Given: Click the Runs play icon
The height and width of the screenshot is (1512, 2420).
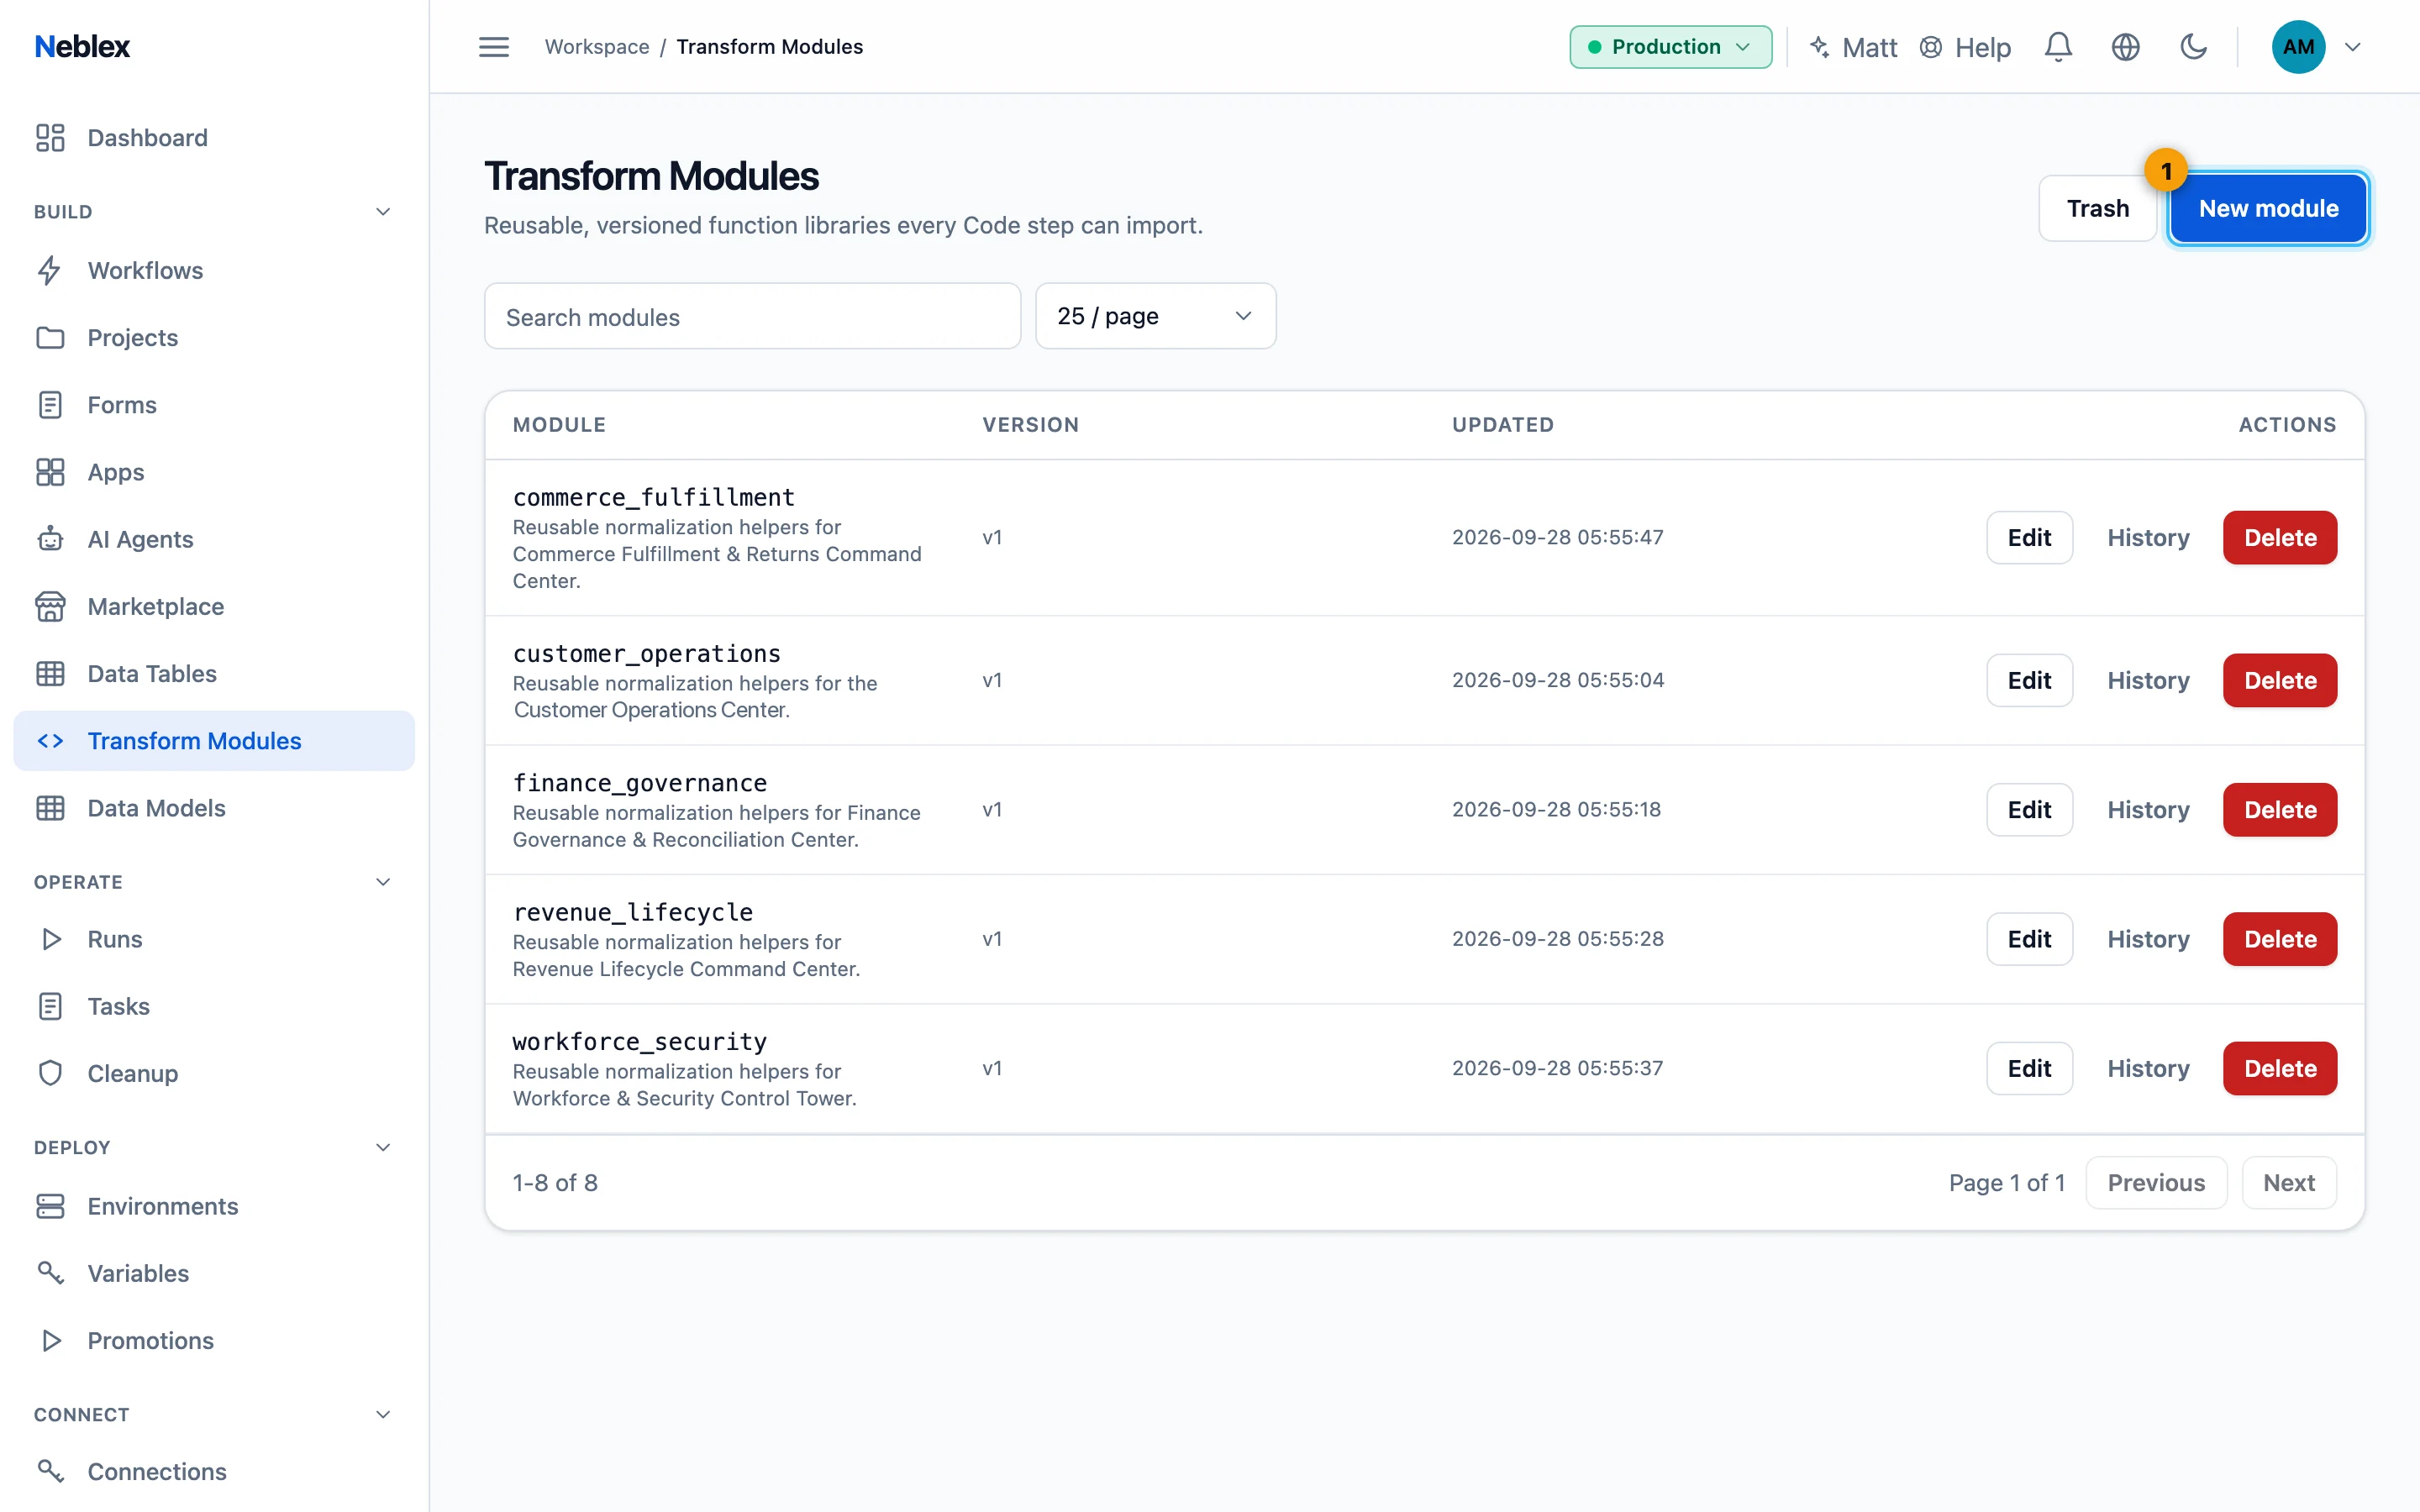Looking at the screenshot, I should click(x=50, y=939).
